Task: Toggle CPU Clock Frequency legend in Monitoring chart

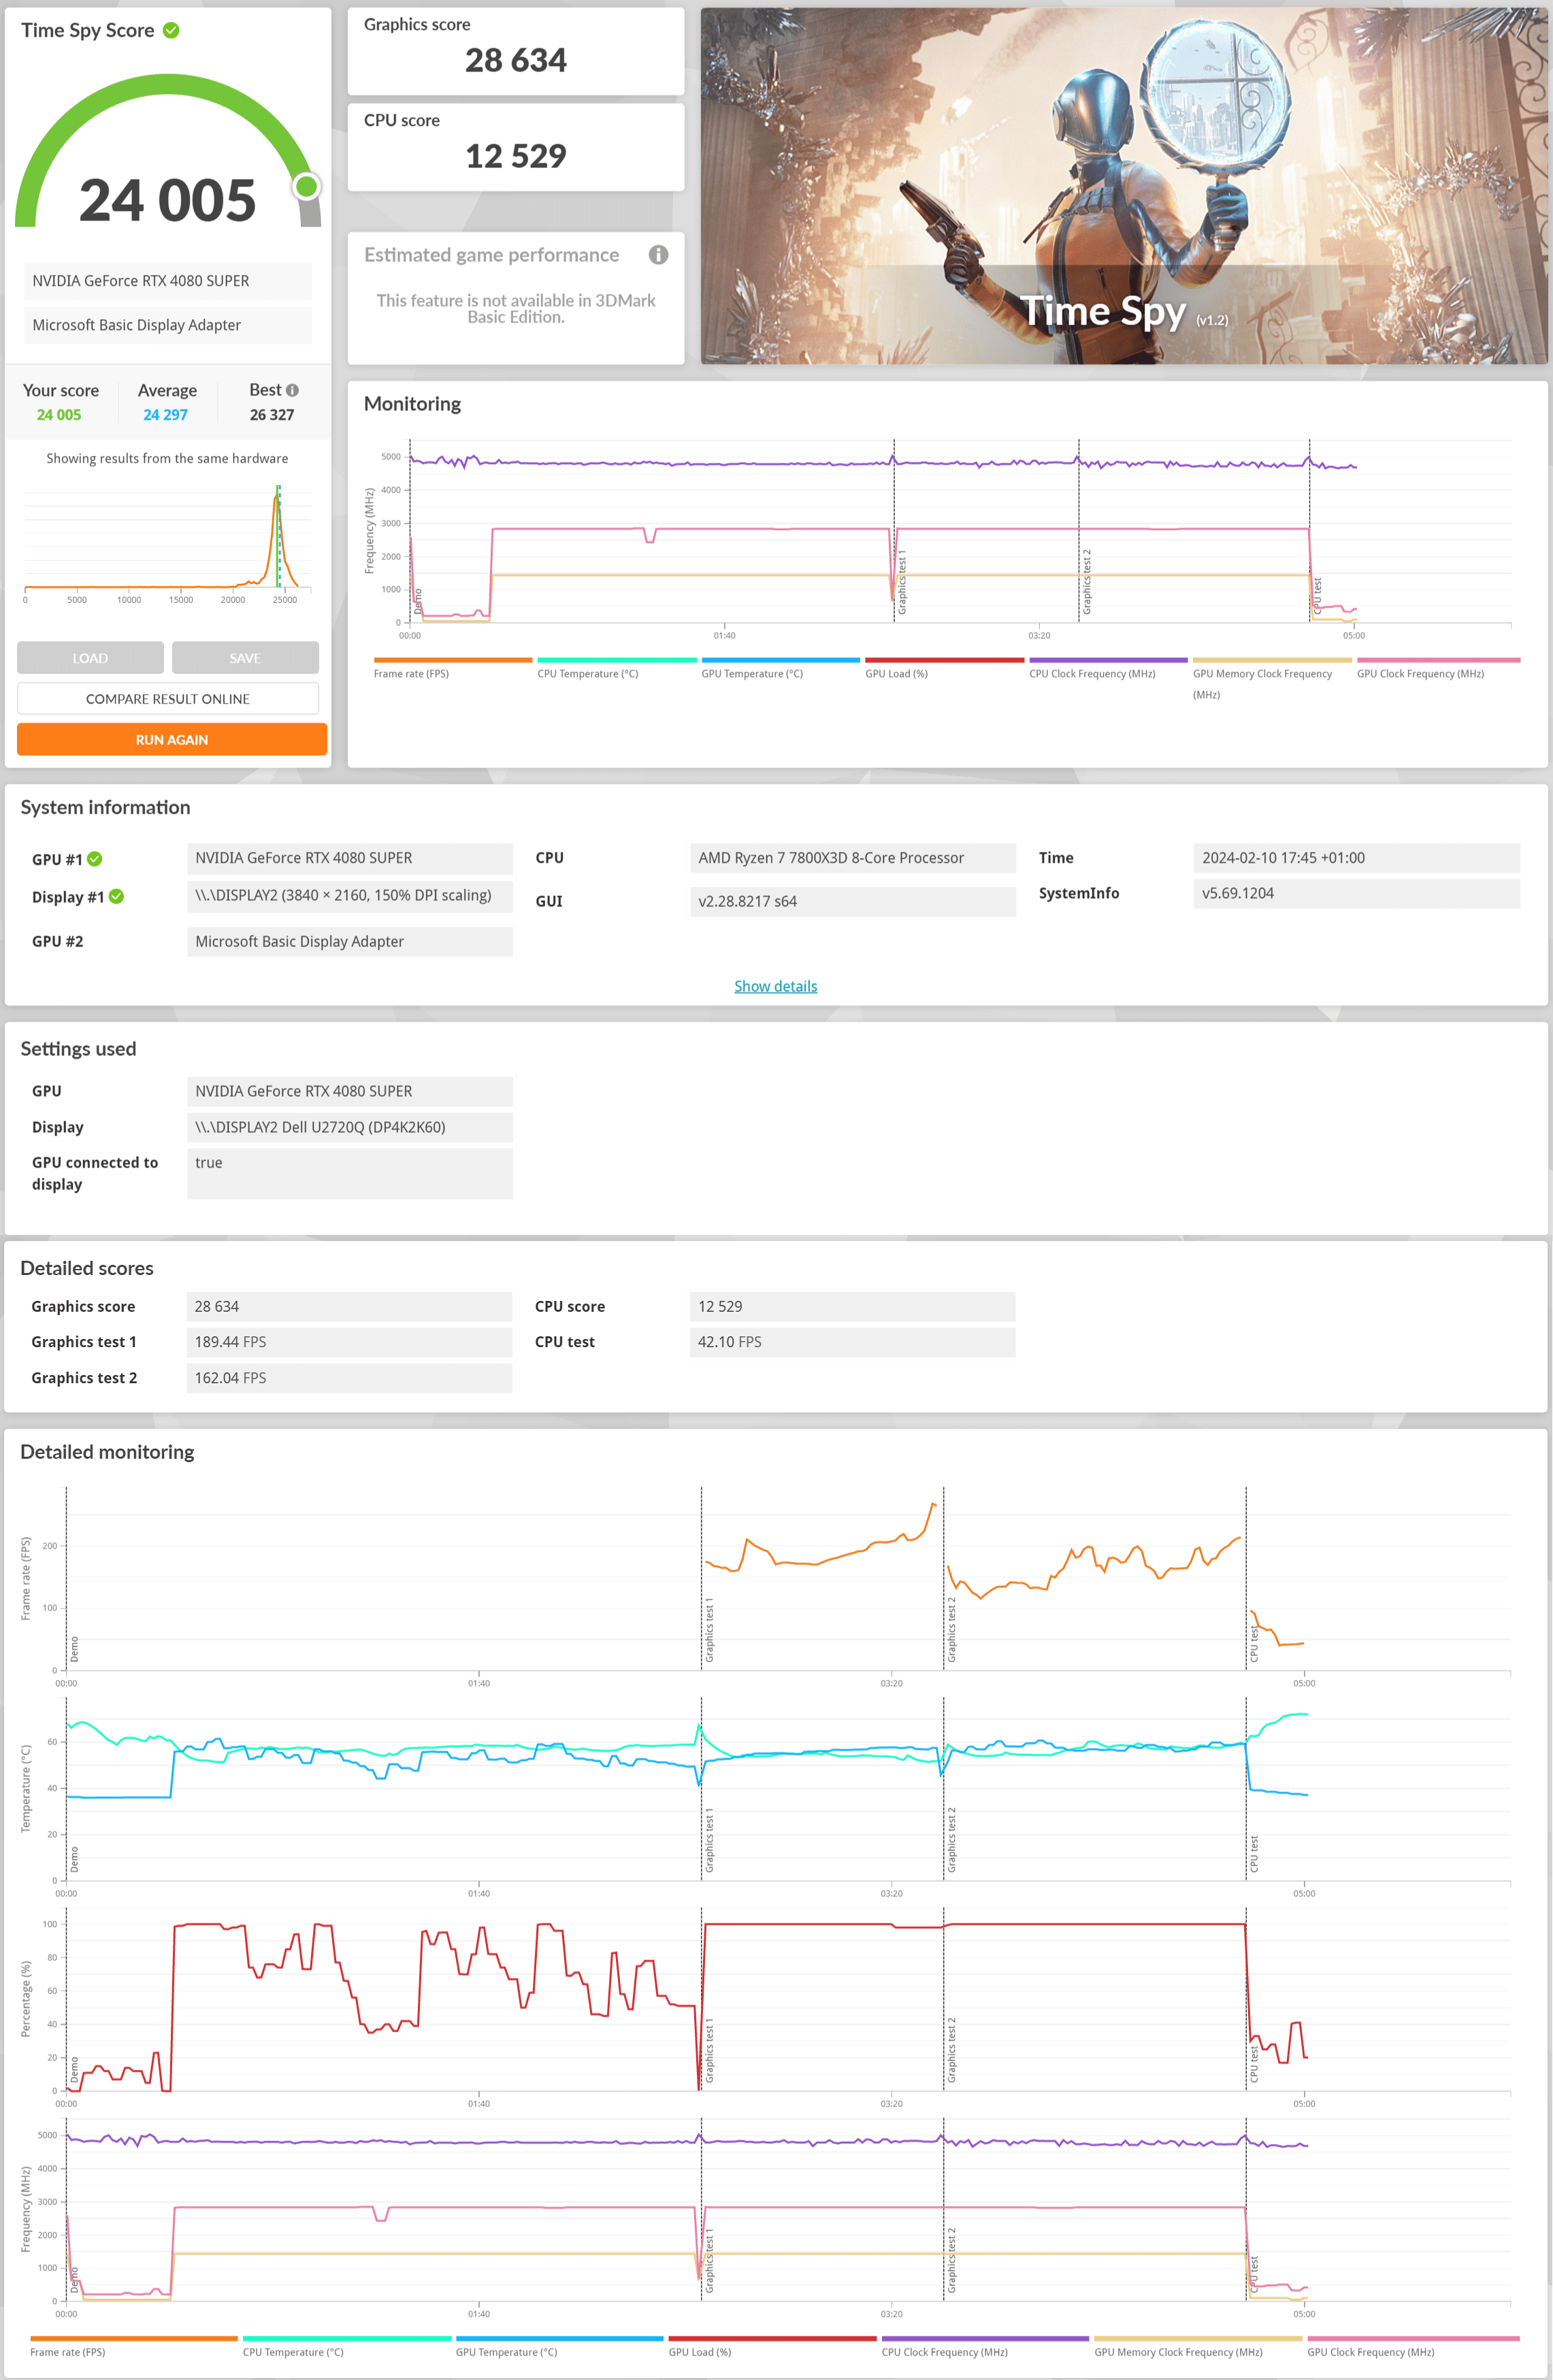Action: coord(1092,673)
